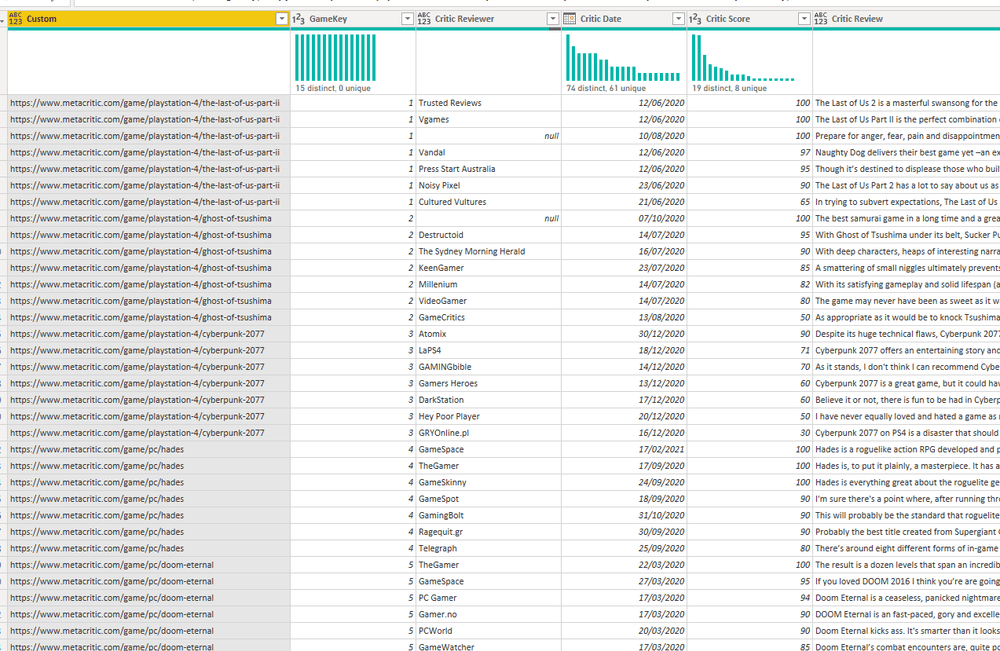Viewport: 1000px width, 651px height.
Task: Select the Critic Score column header
Action: [749, 19]
